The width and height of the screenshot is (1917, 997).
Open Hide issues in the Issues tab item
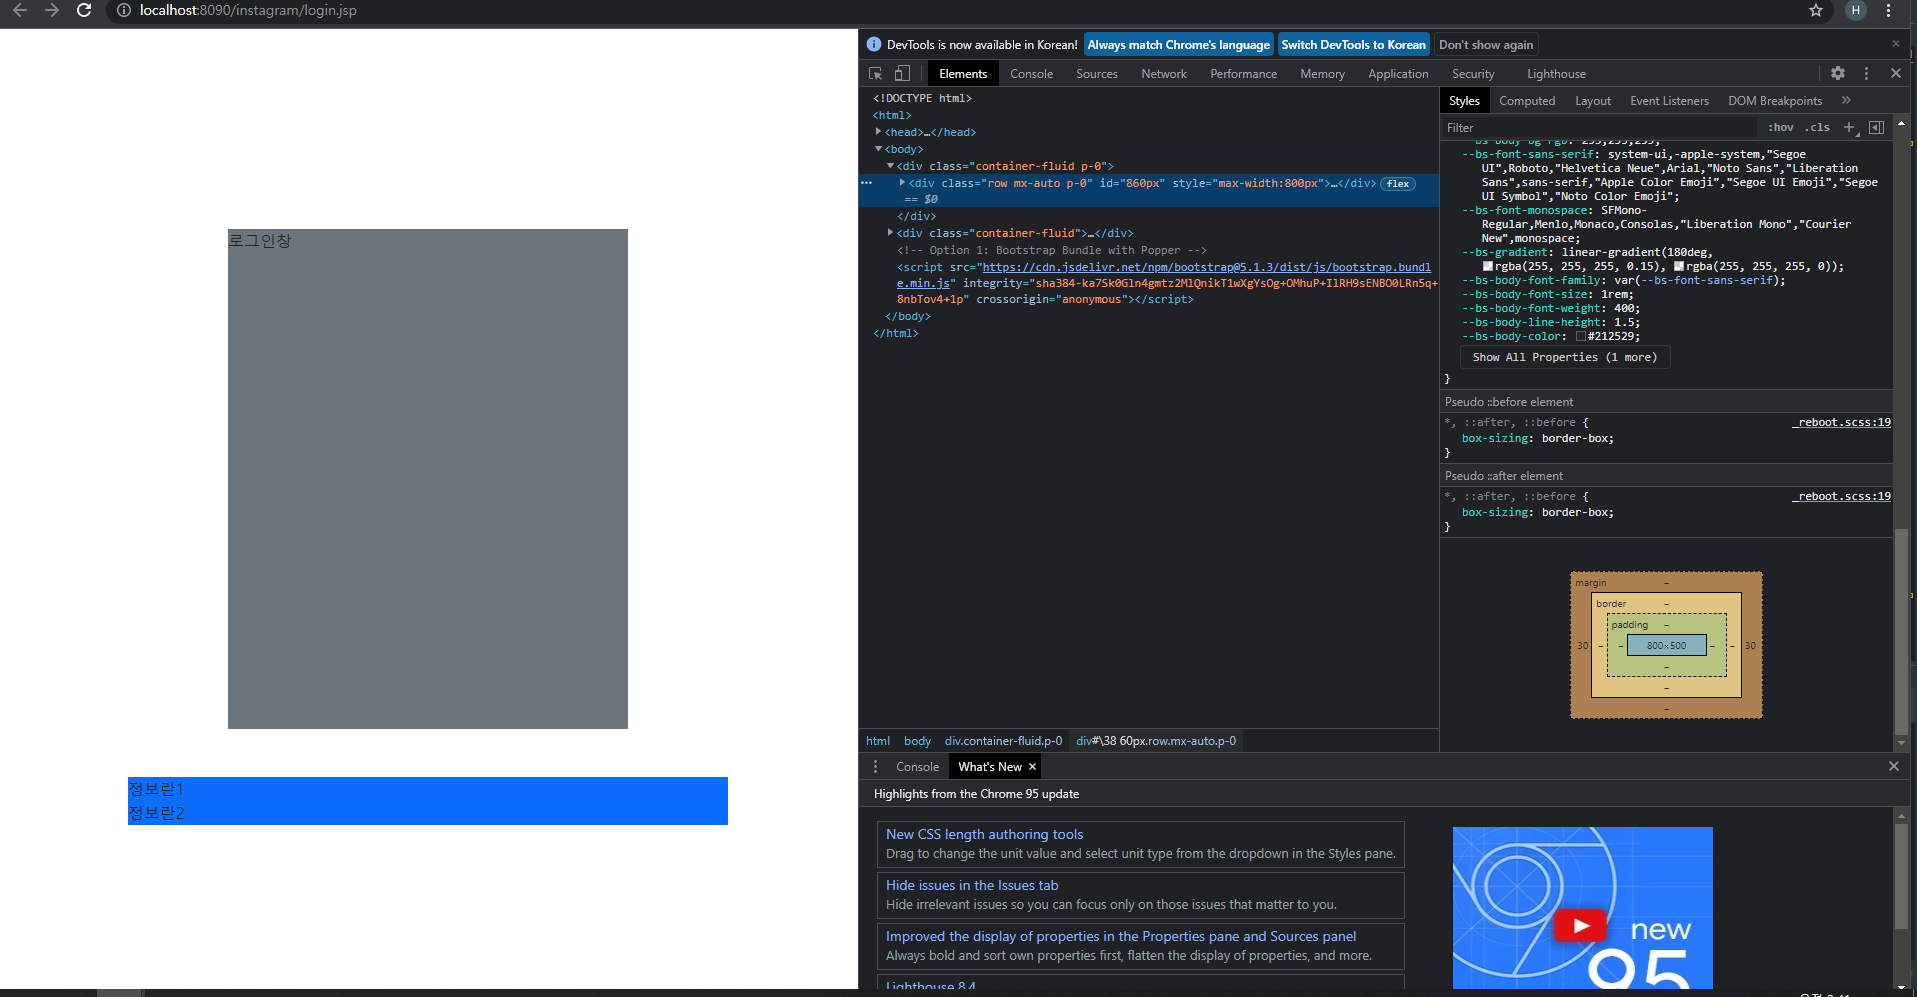tap(1140, 895)
